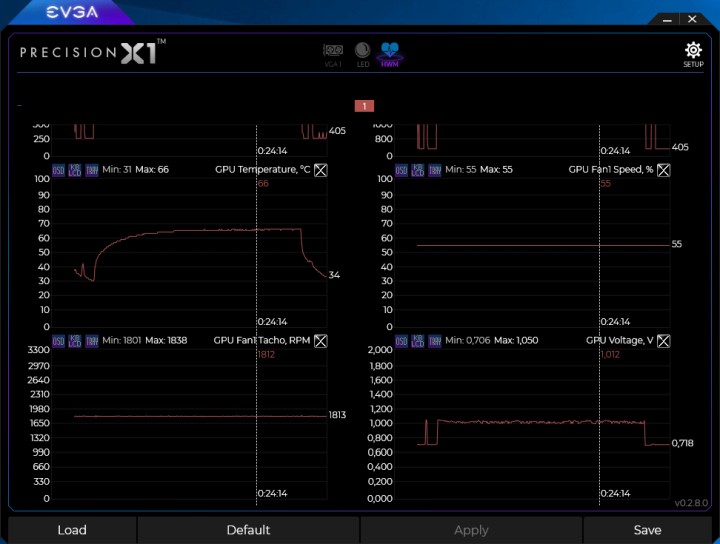
Task: Toggle OSD for GPU Temperature graph
Action: (x=58, y=170)
